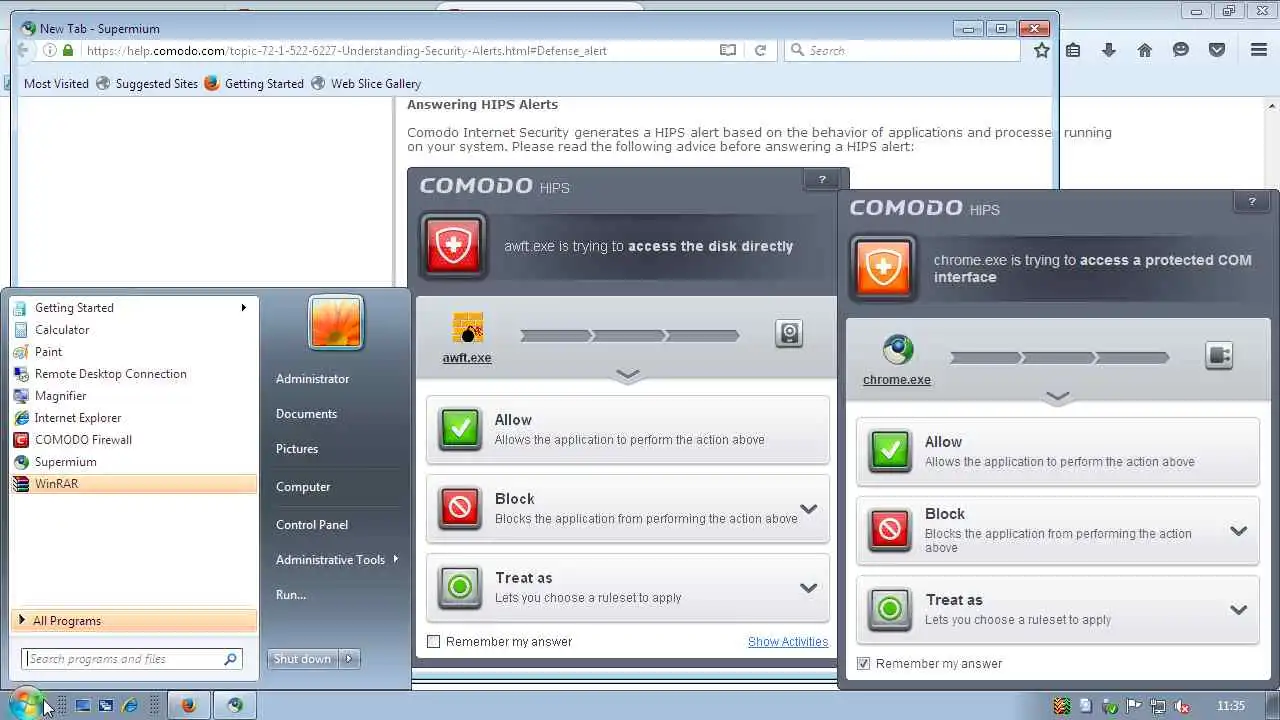Image resolution: width=1280 pixels, height=720 pixels.
Task: Launch Remote Desktop Connection from the Start menu
Action: coord(134,374)
